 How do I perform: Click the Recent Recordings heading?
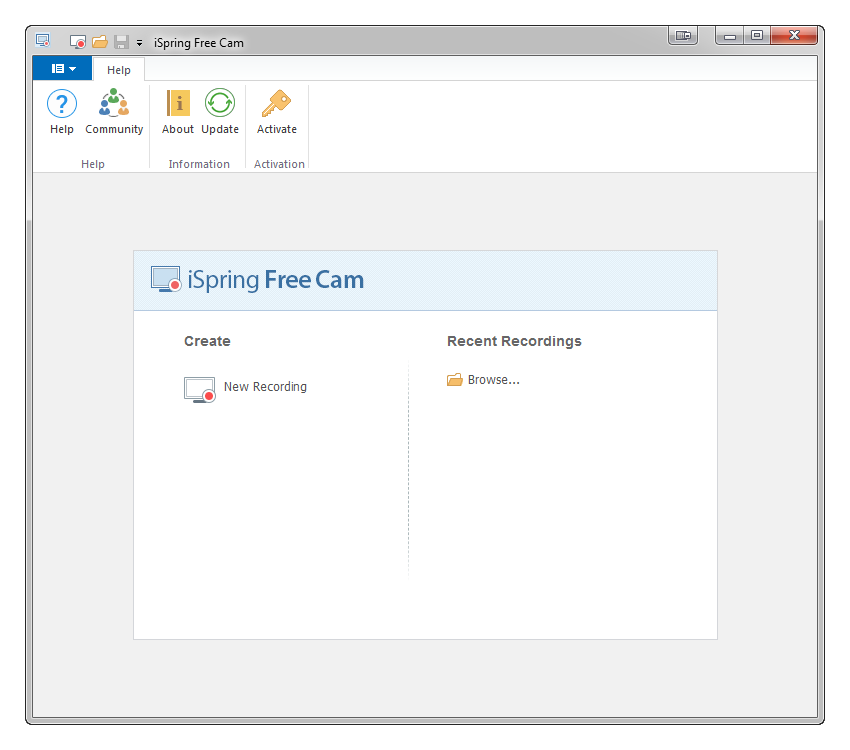click(514, 341)
